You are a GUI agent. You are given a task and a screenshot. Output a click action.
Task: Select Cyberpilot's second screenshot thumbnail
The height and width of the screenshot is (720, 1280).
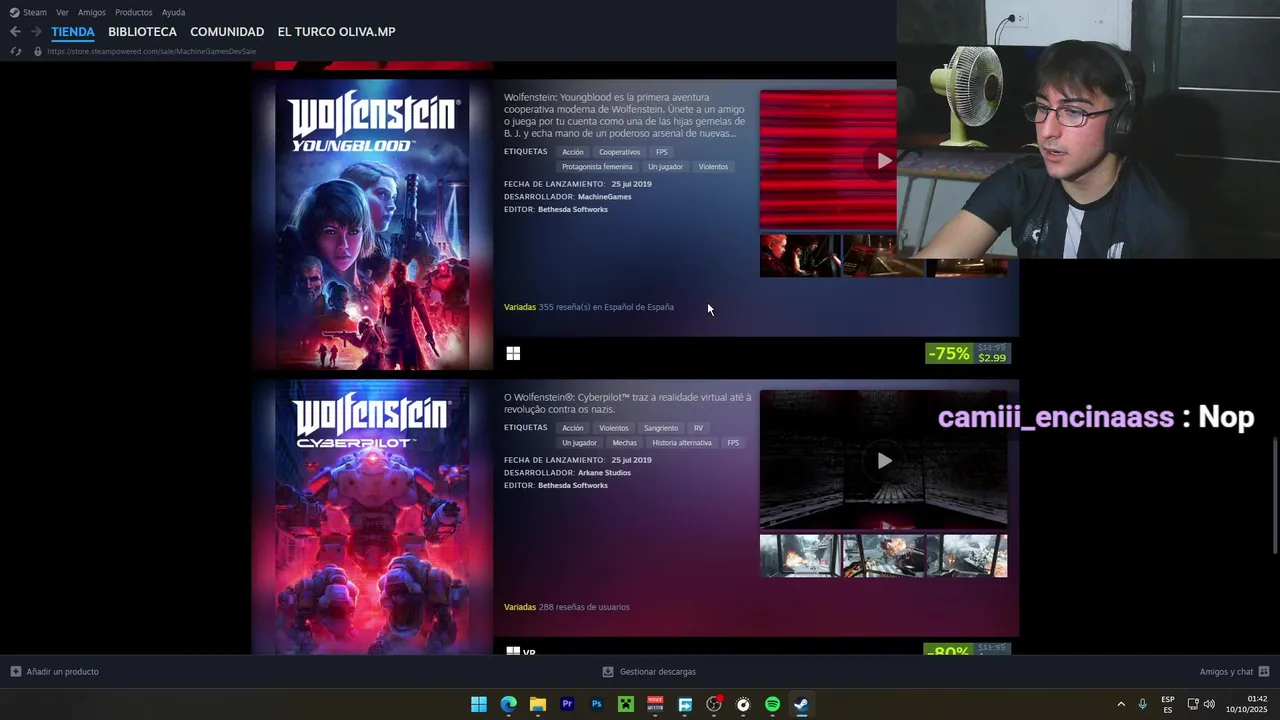coord(884,556)
